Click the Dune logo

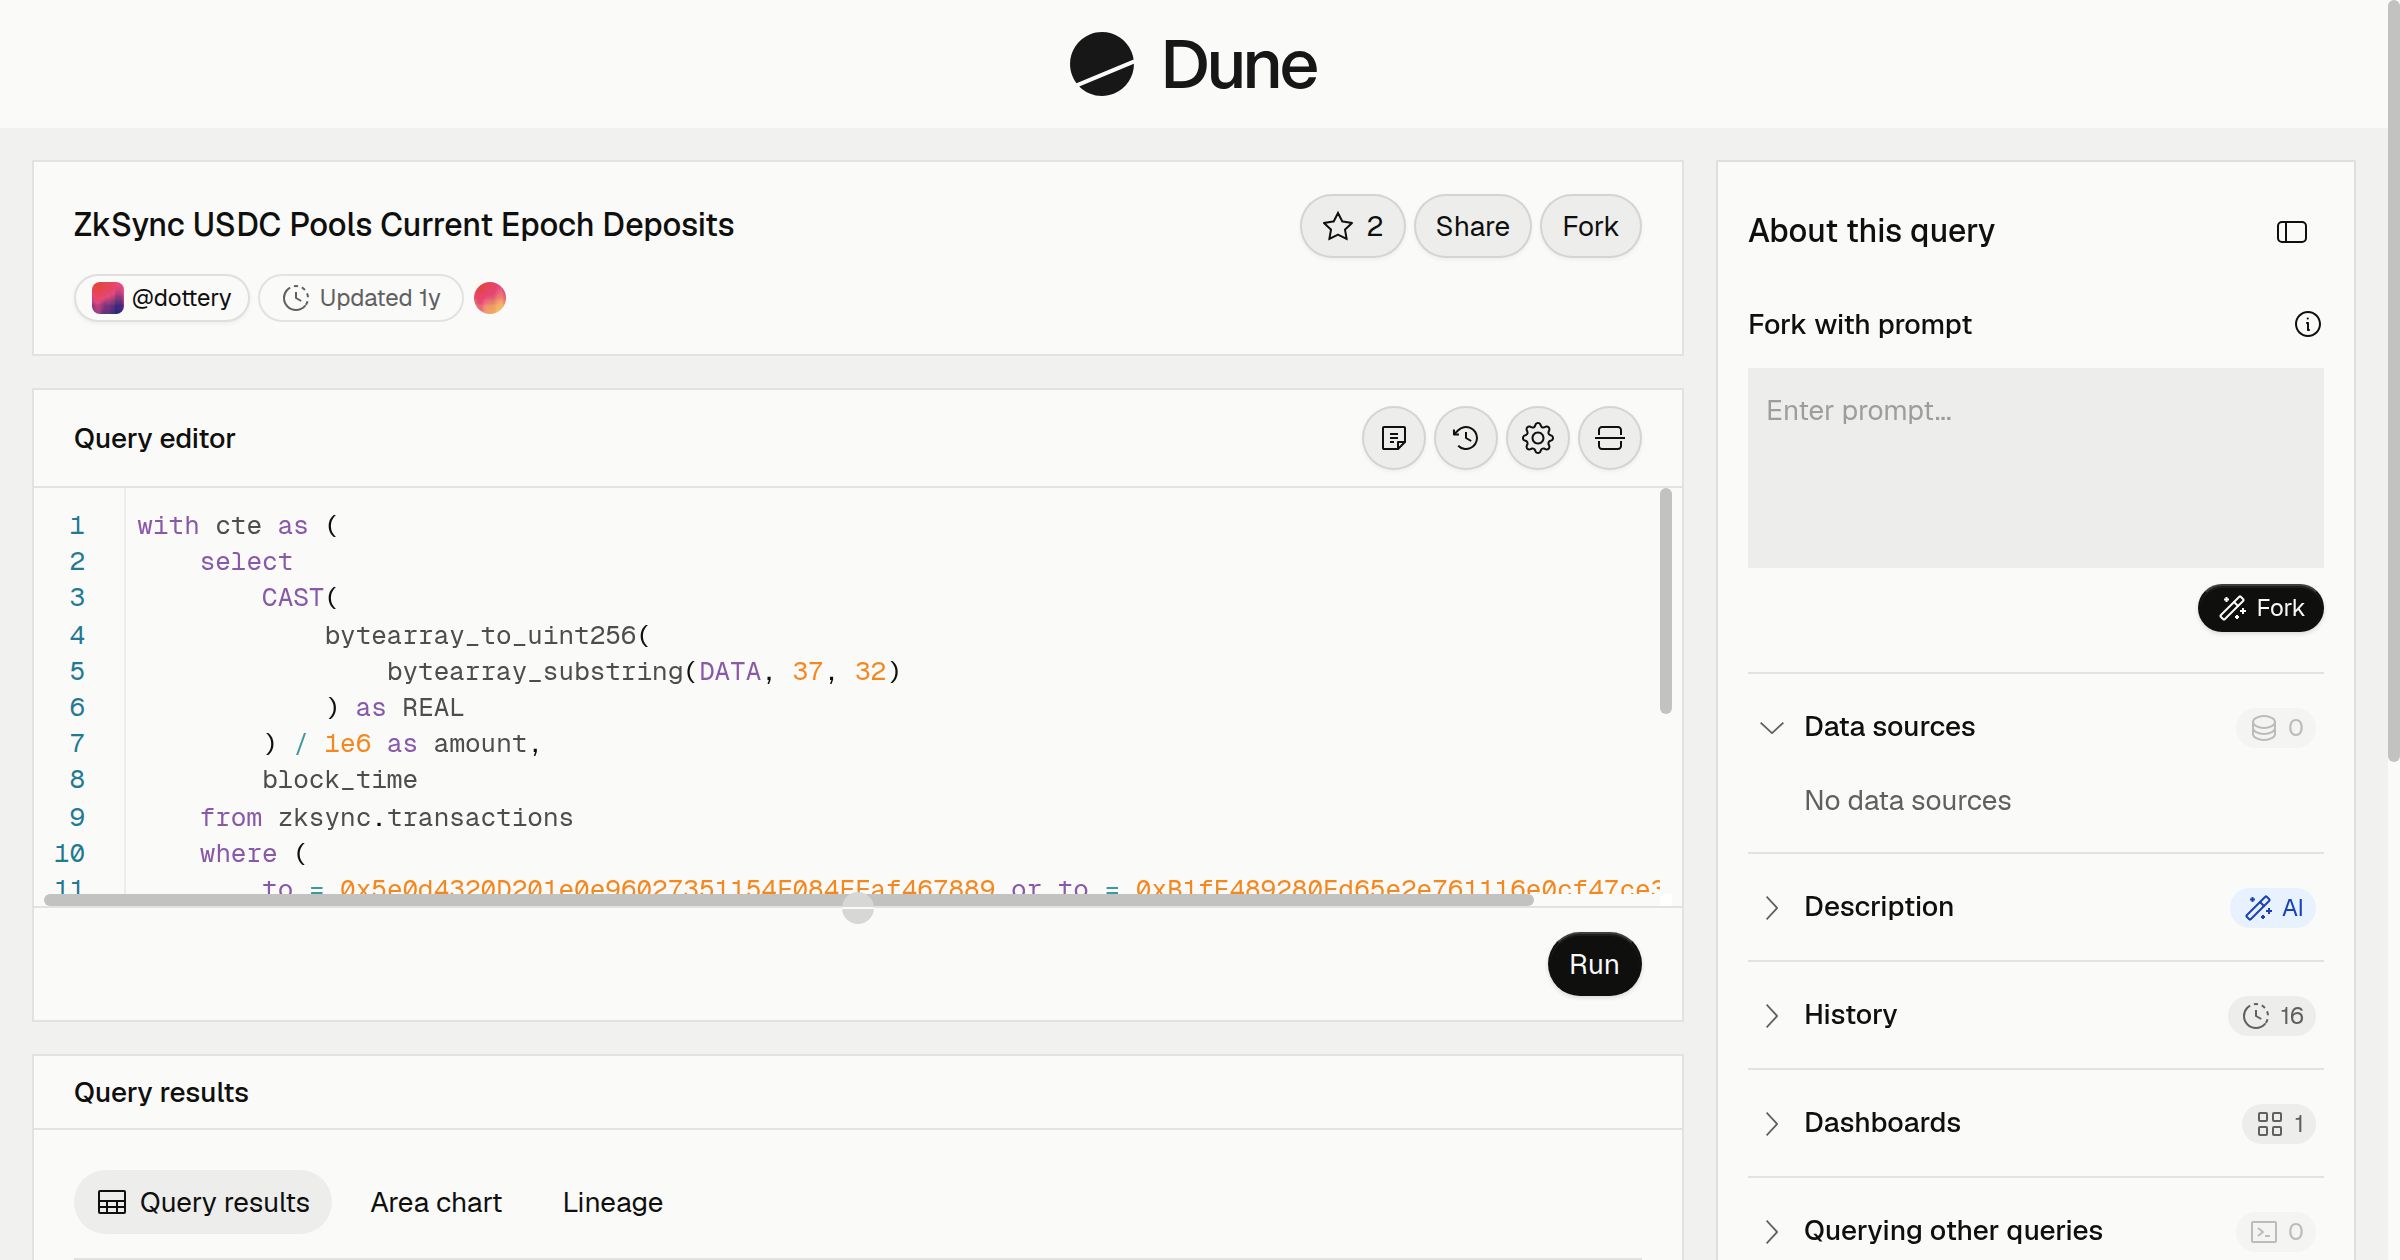coord(1193,64)
